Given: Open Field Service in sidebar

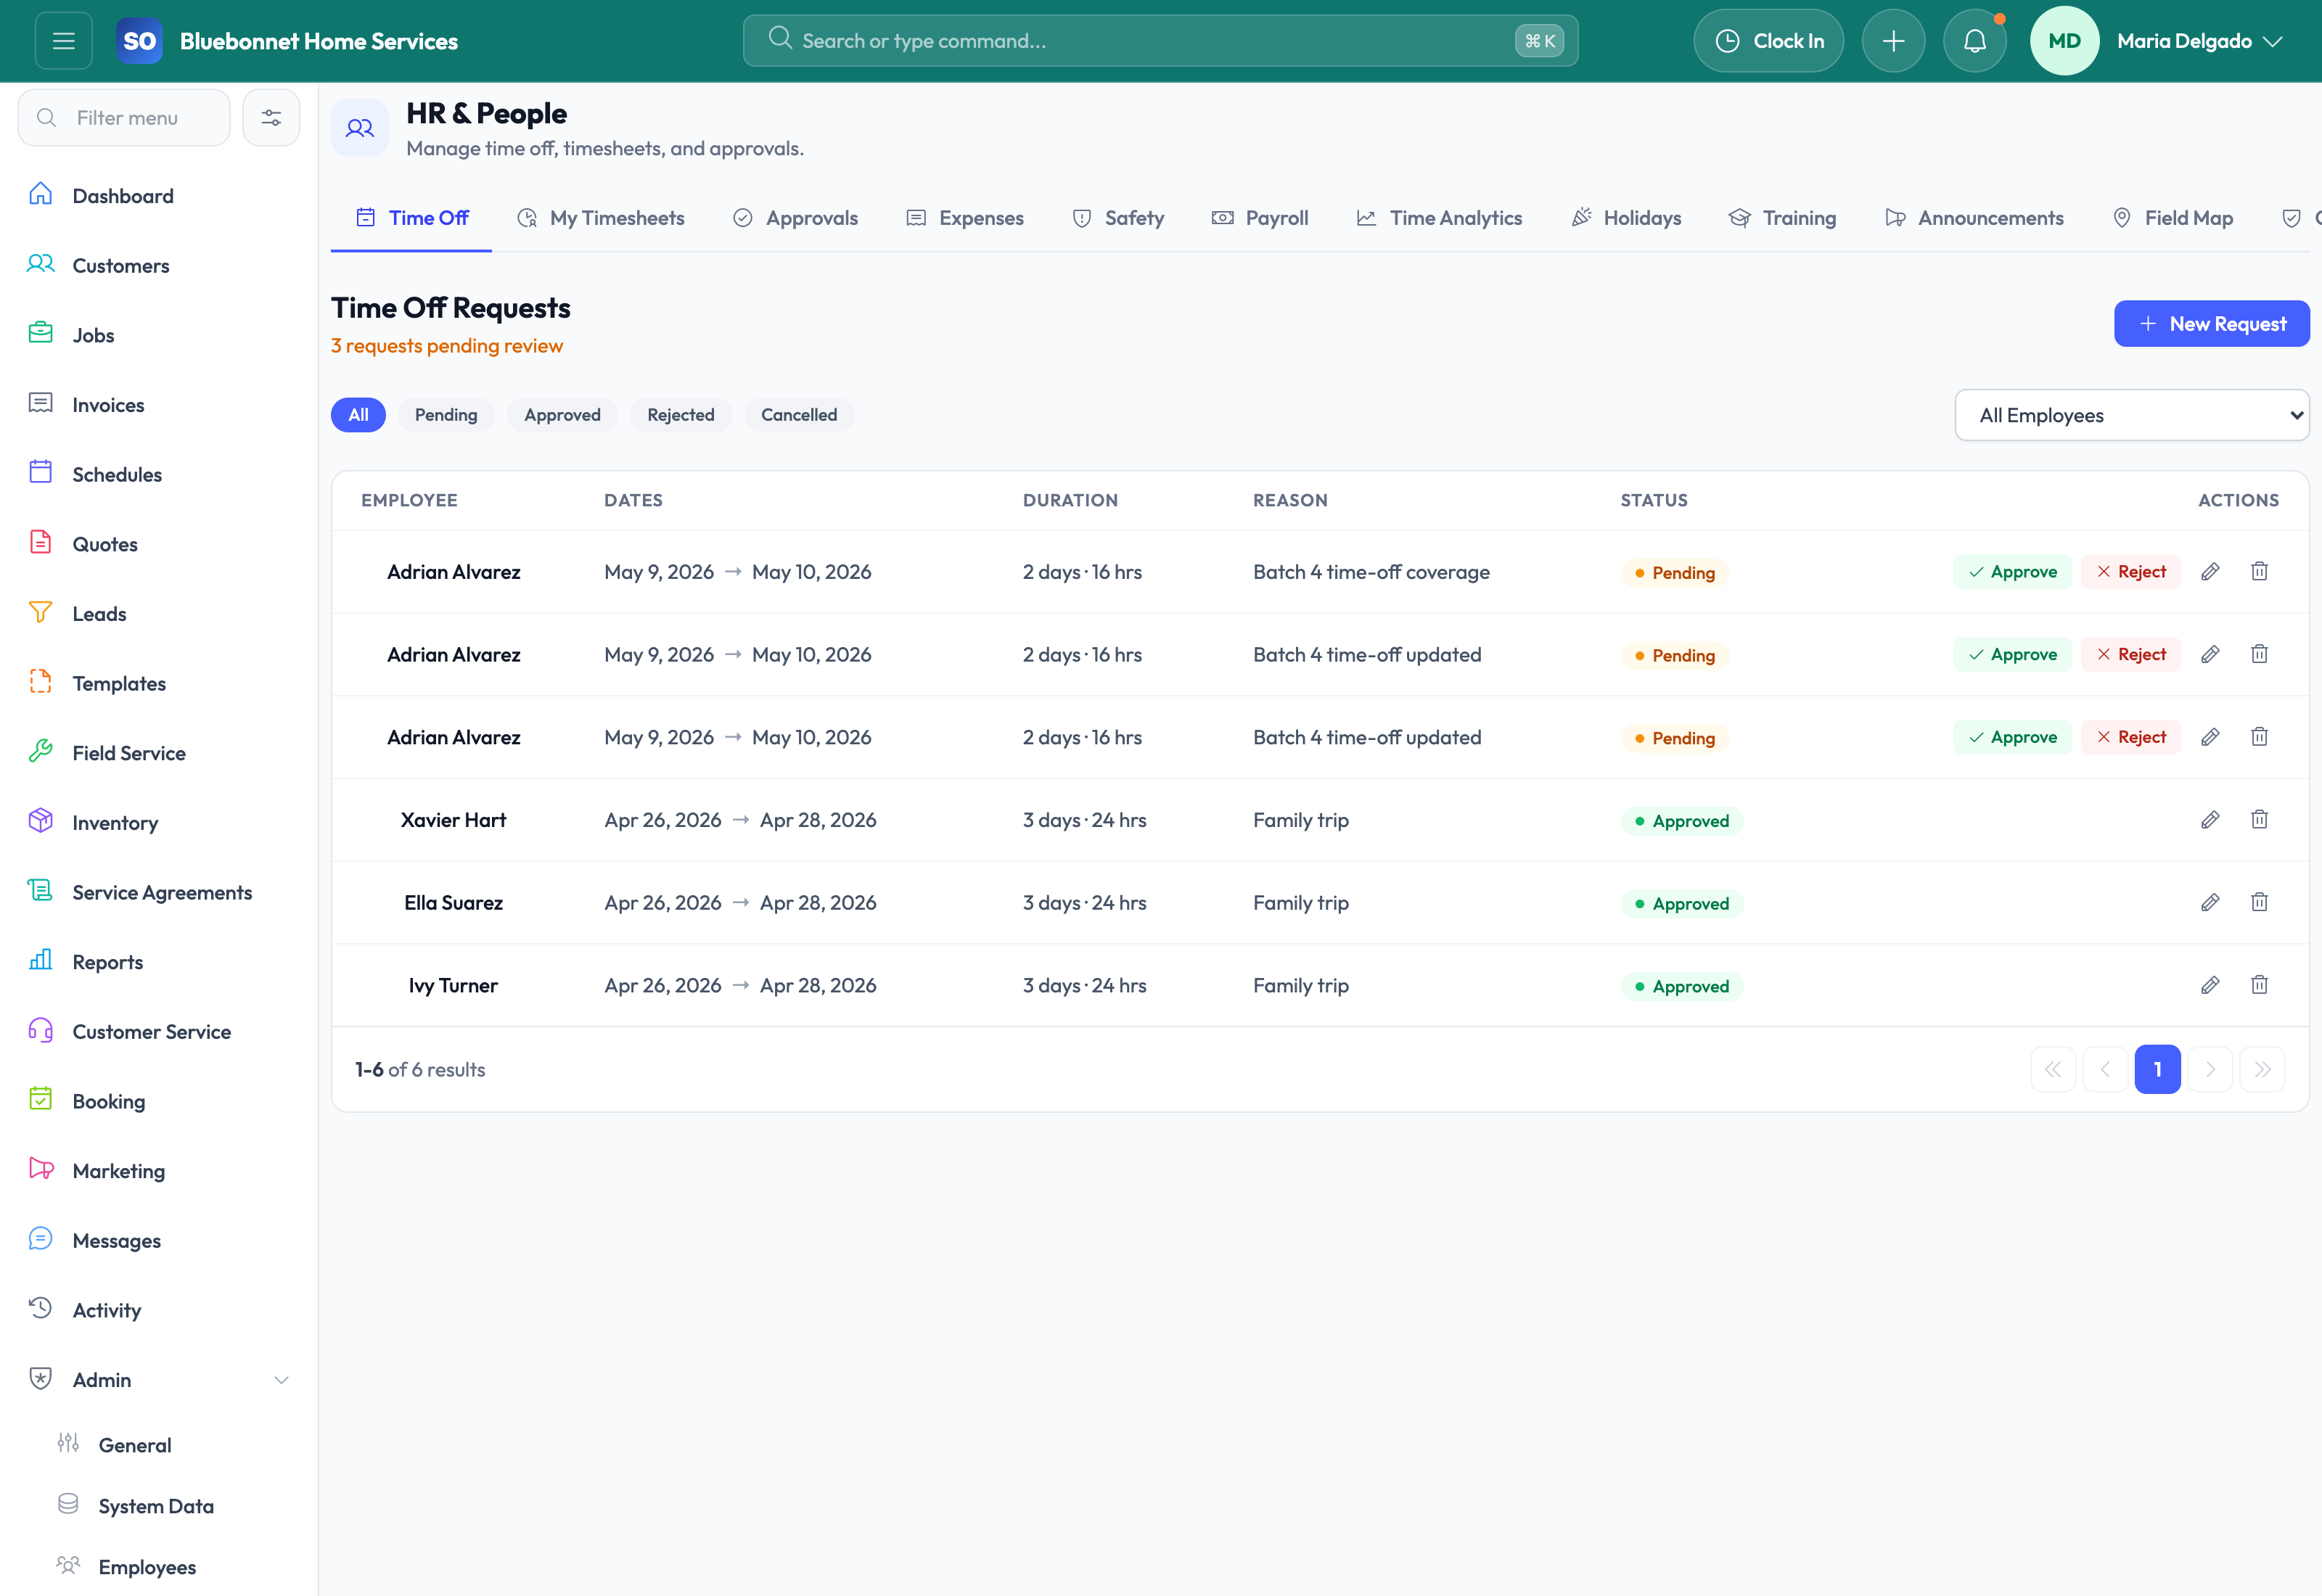Looking at the screenshot, I should coord(159,753).
